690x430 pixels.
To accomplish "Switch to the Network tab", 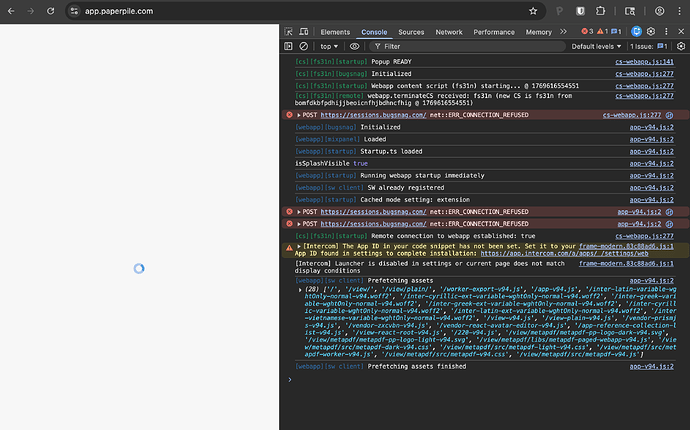I will (449, 32).
